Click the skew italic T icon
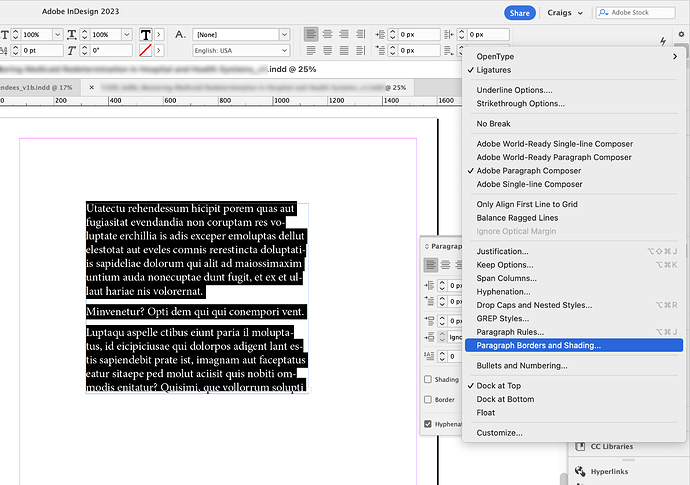 coord(71,51)
